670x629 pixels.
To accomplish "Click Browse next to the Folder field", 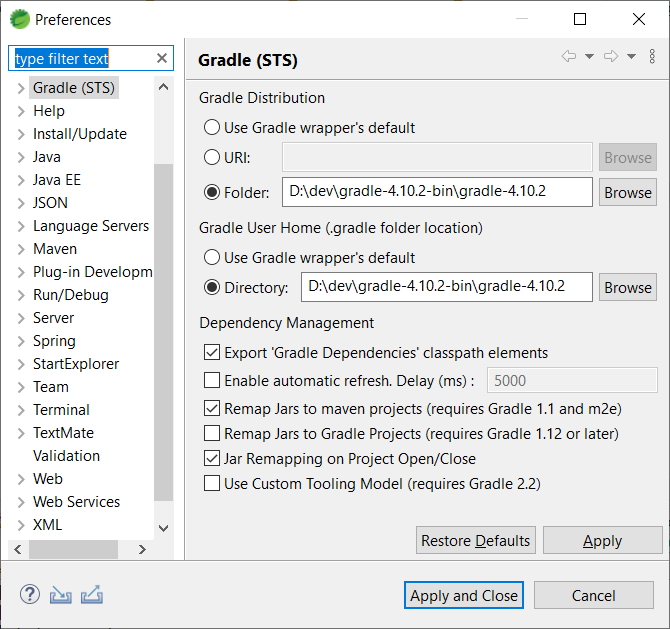I will pyautogui.click(x=628, y=192).
